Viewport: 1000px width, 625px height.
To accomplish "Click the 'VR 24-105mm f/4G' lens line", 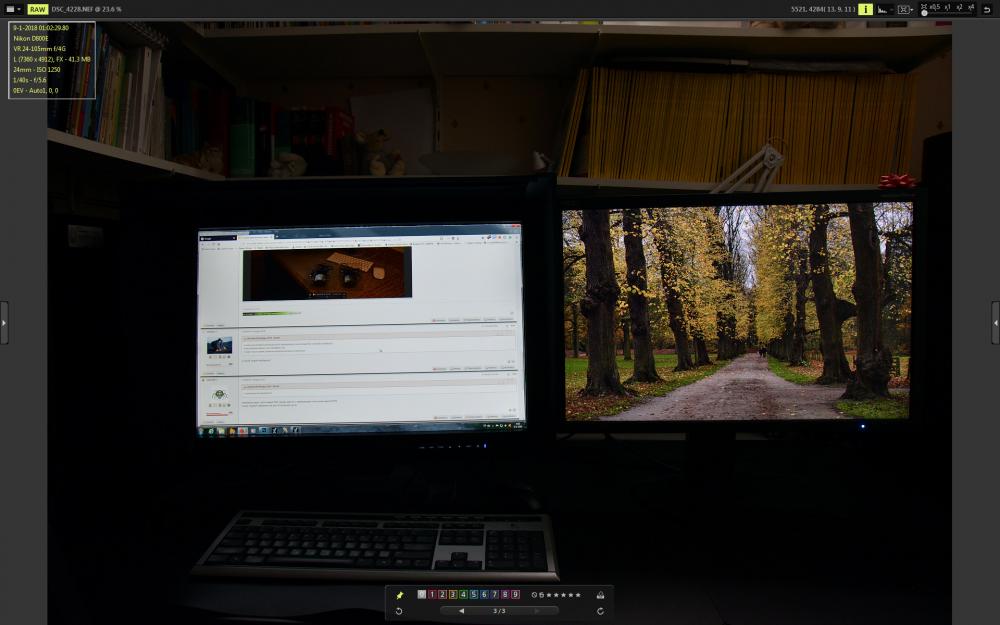I will point(39,48).
